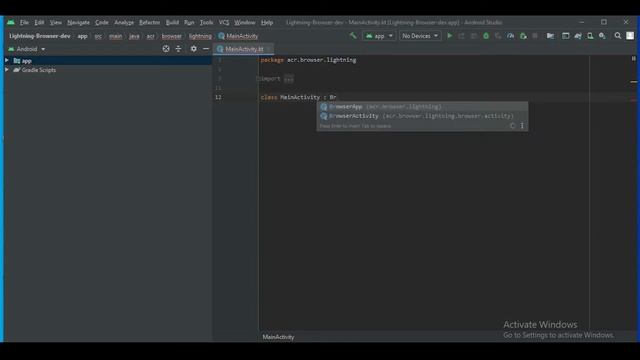Image resolution: width=640 pixels, height=360 pixels.
Task: Click Attach Debugger to Android Process icon
Action: pyautogui.click(x=523, y=36)
